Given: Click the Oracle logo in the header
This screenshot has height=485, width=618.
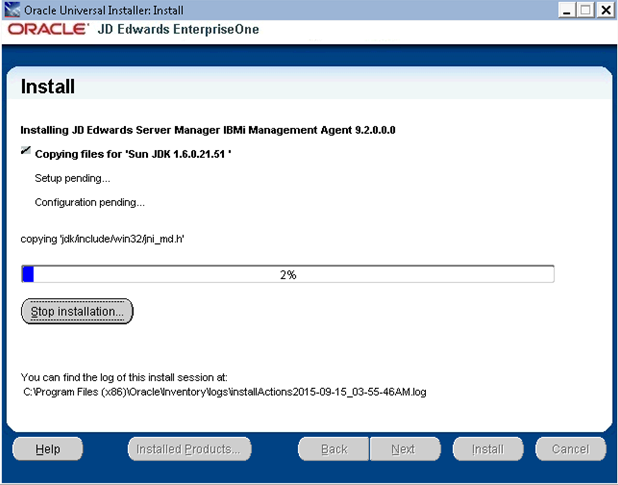Looking at the screenshot, I should [x=48, y=29].
